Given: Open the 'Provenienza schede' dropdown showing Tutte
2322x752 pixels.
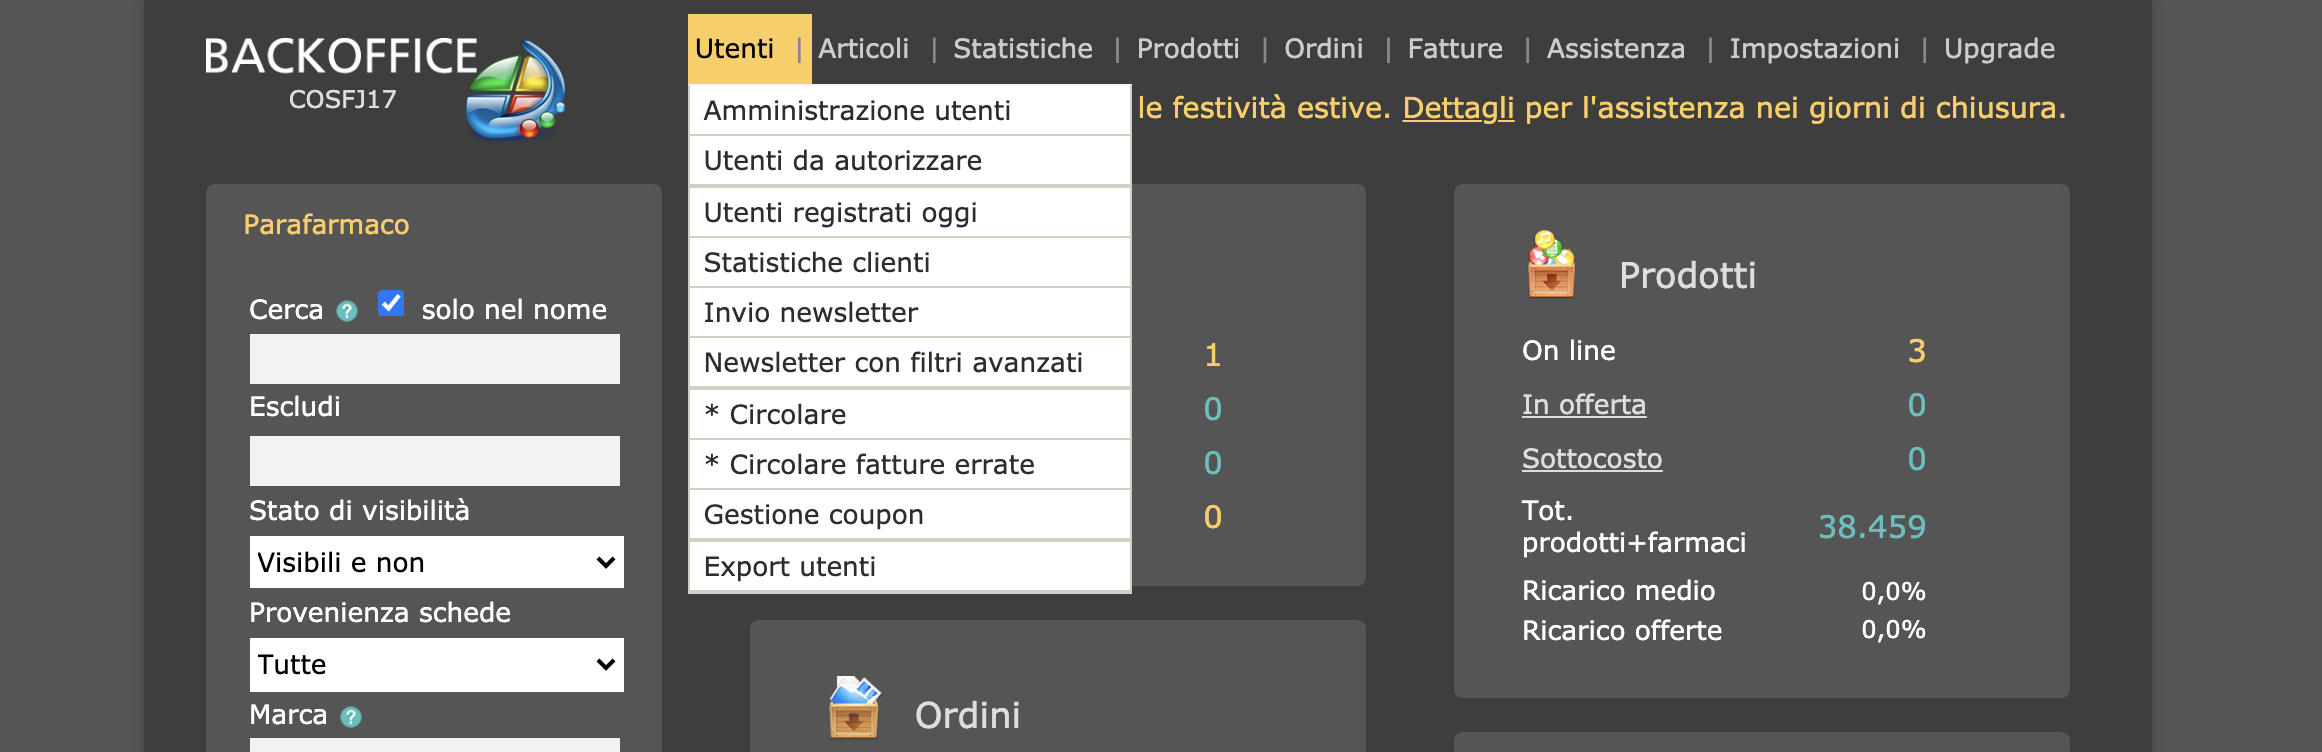Looking at the screenshot, I should [436, 664].
